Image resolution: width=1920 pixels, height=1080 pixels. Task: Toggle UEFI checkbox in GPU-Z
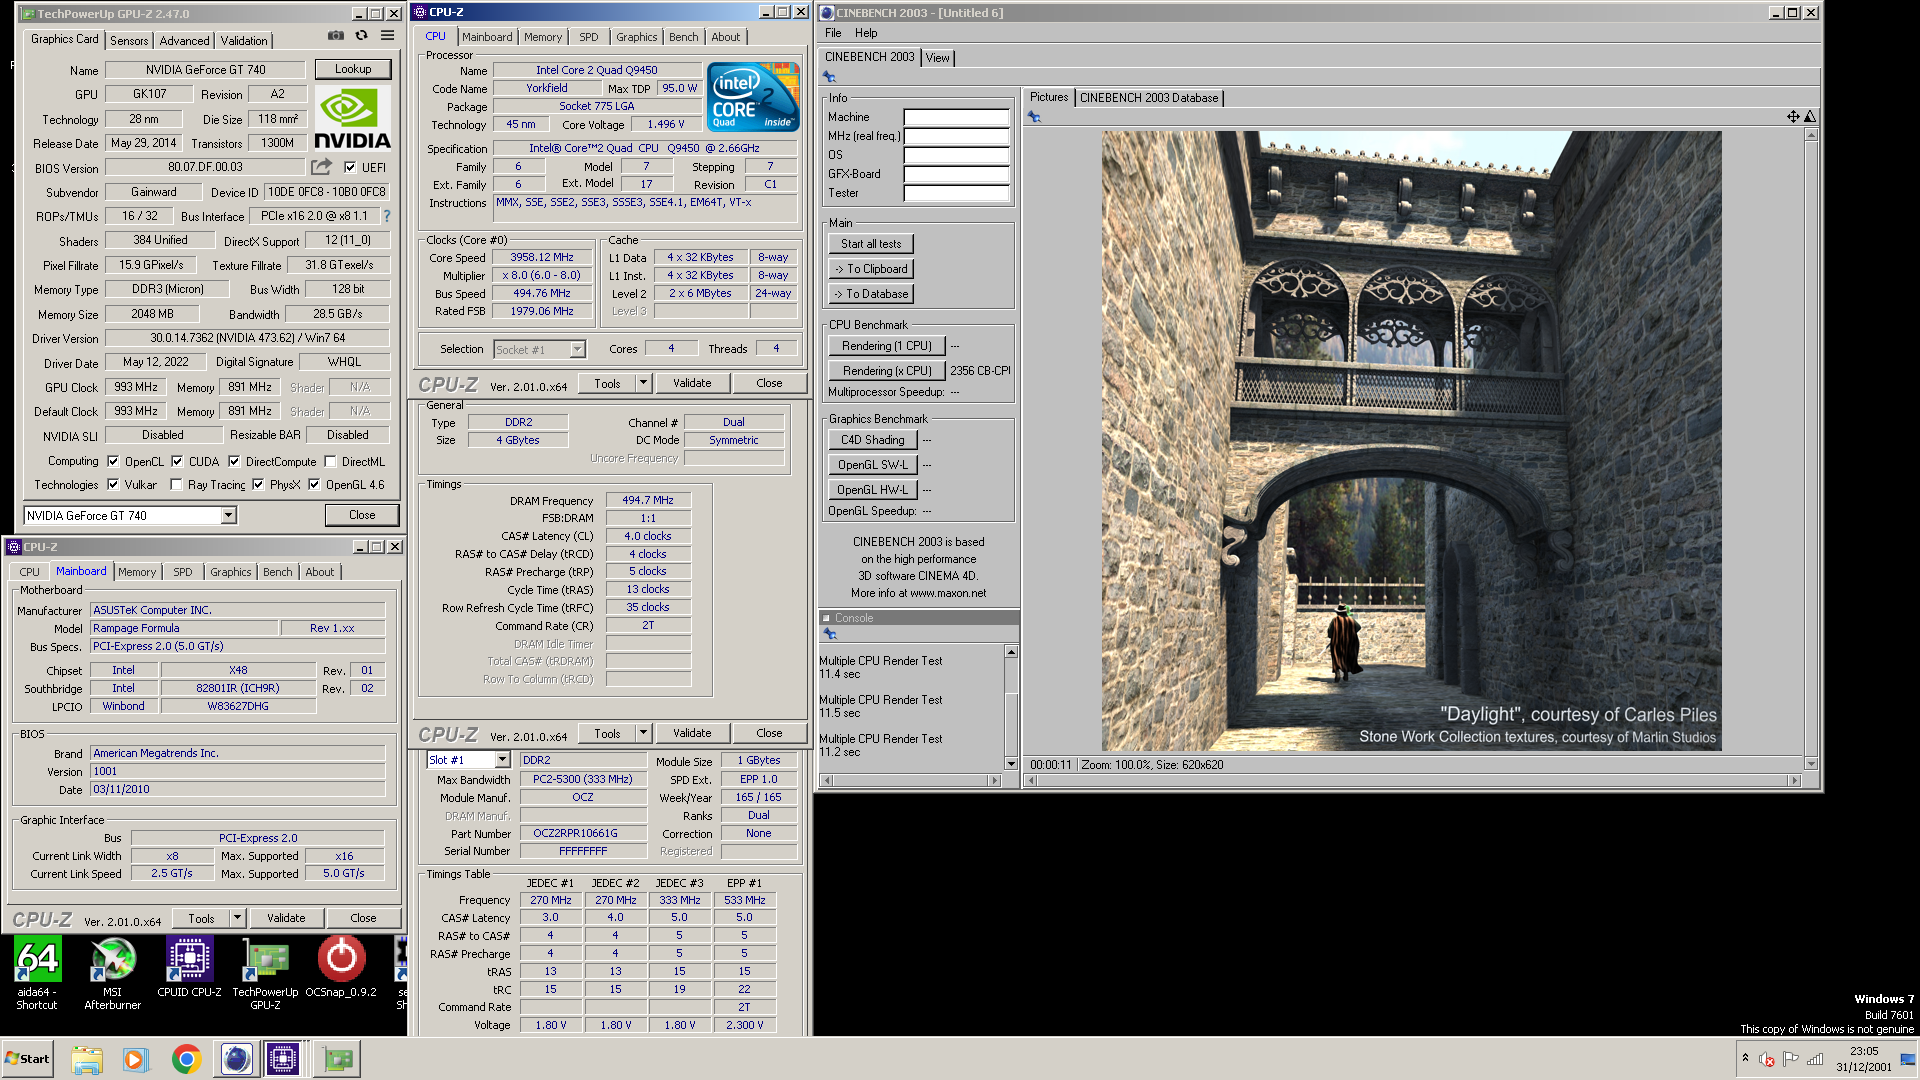(x=350, y=168)
